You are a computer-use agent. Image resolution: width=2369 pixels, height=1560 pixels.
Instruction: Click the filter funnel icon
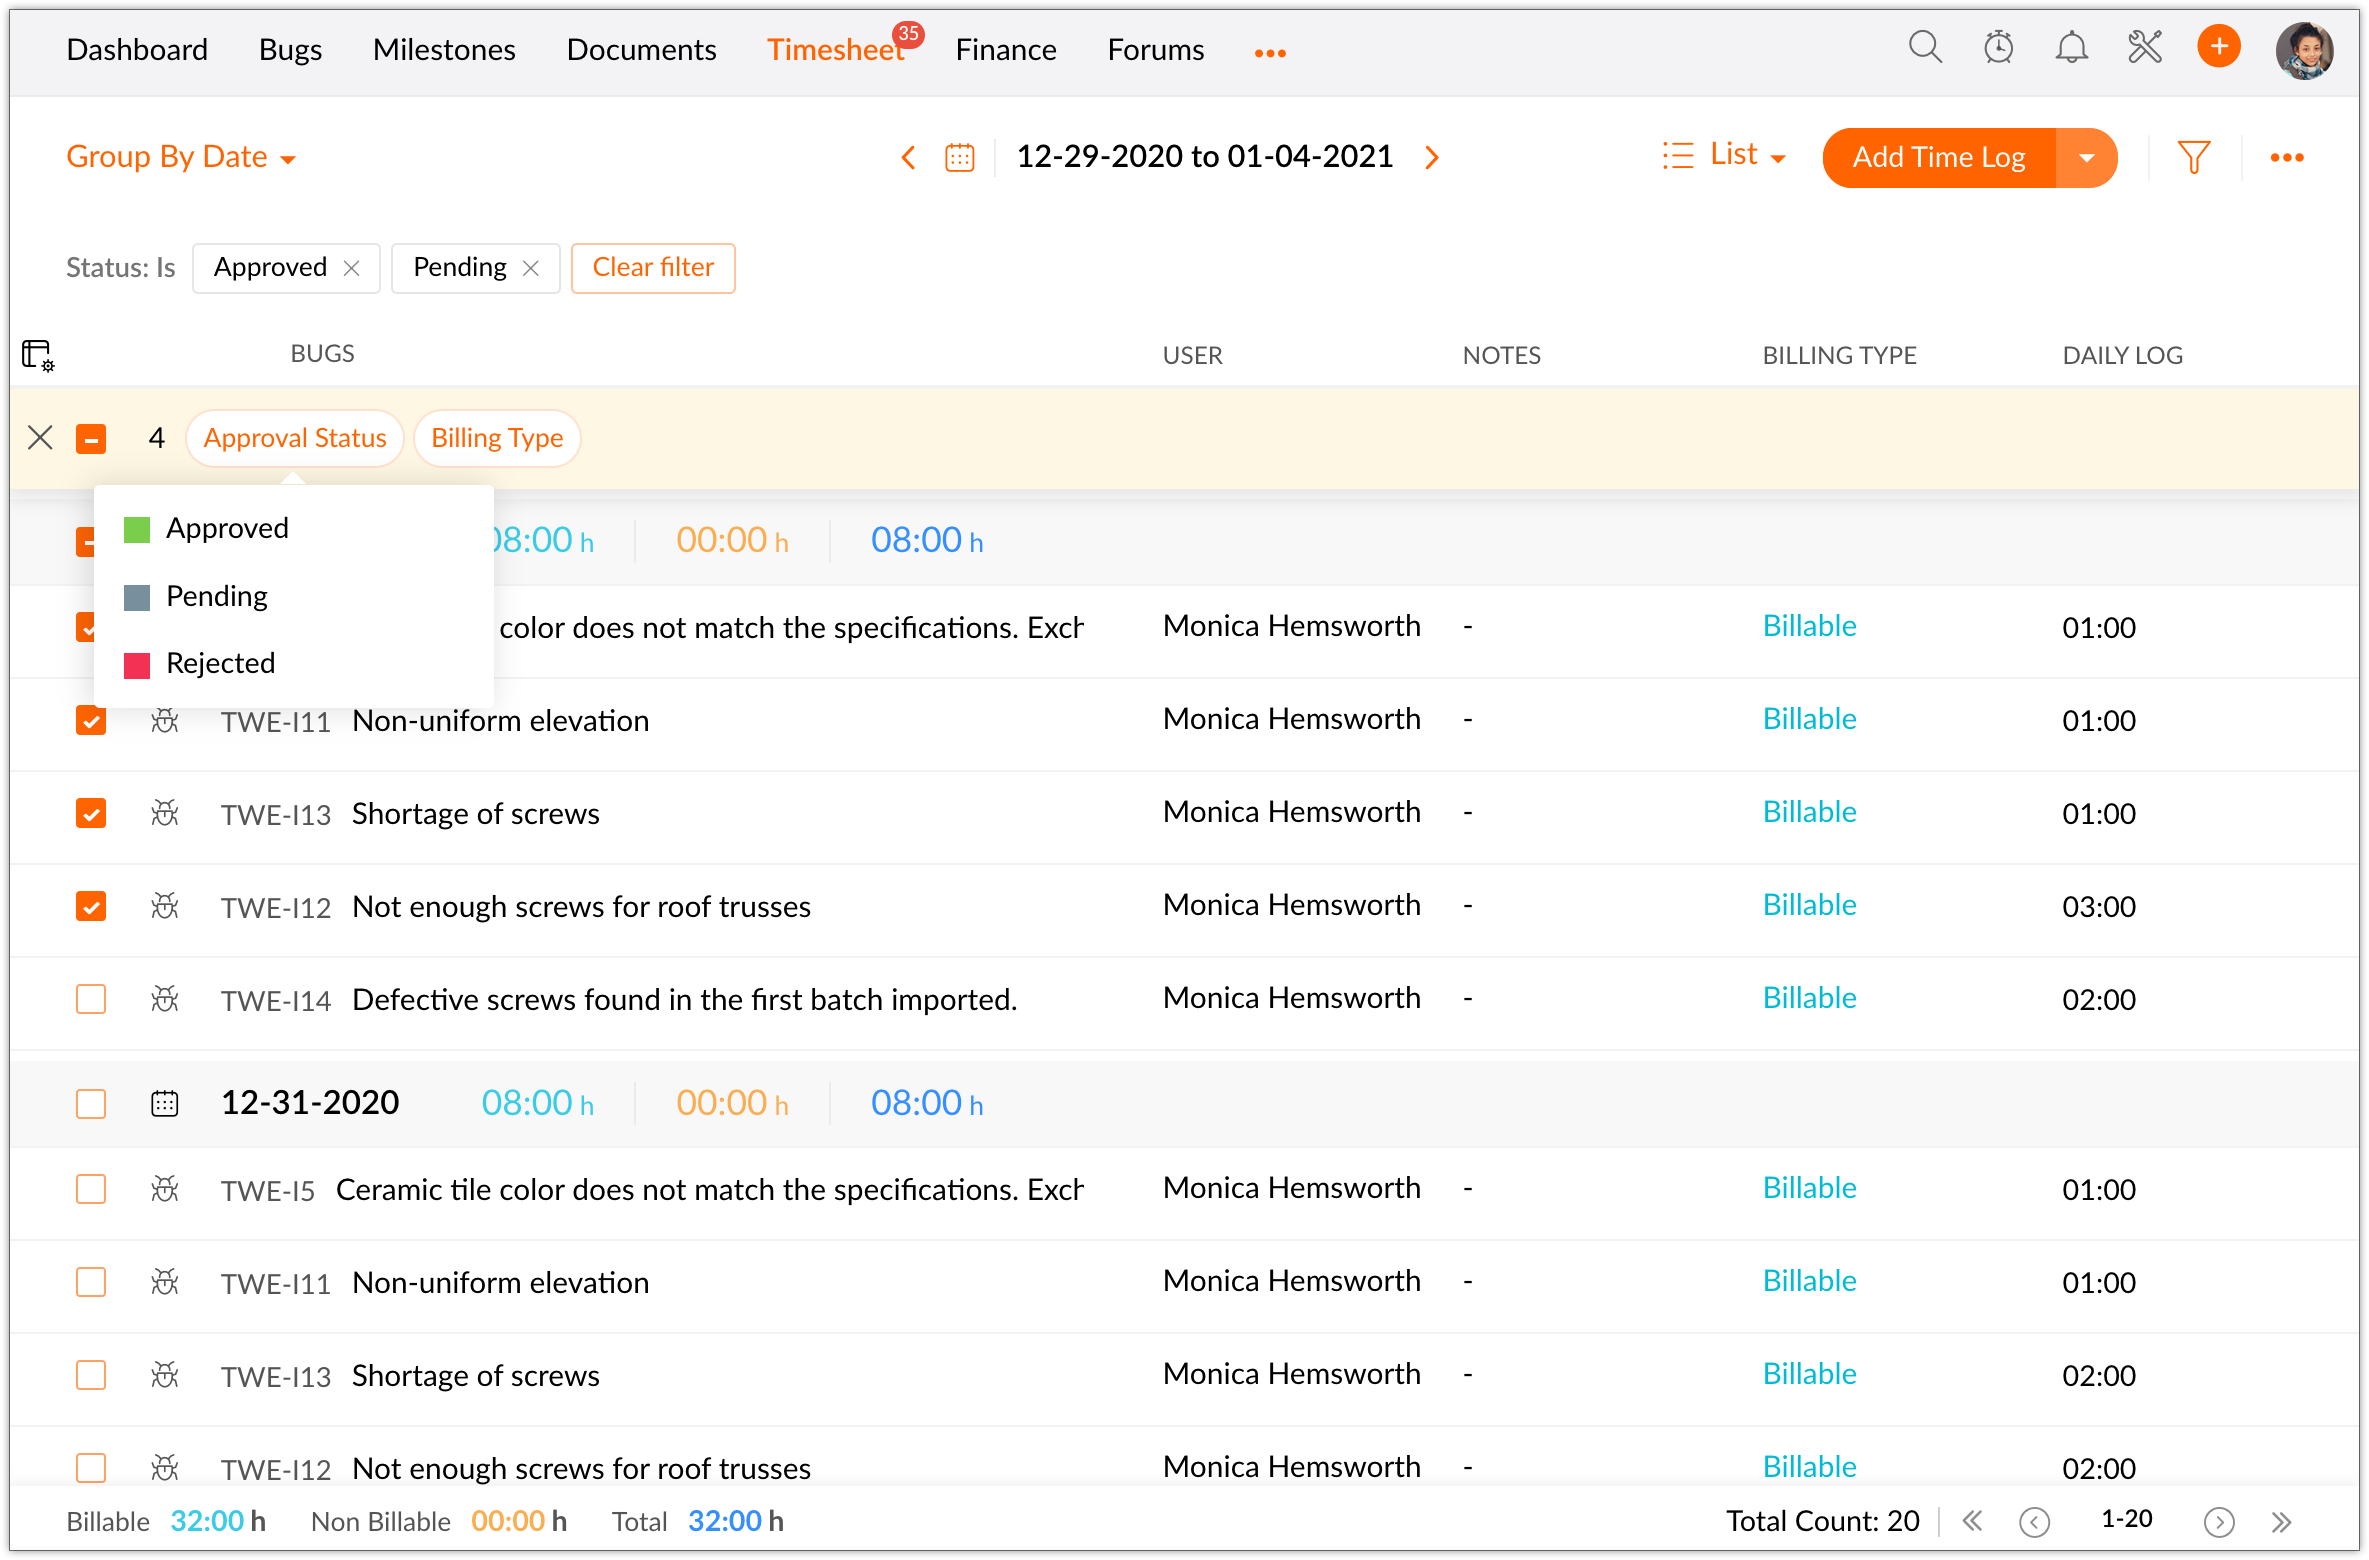click(2193, 157)
